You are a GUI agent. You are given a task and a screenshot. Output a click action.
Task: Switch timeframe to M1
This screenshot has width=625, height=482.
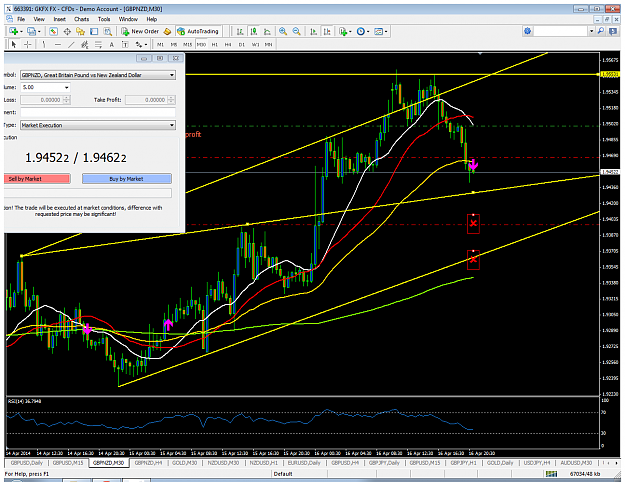tap(160, 45)
